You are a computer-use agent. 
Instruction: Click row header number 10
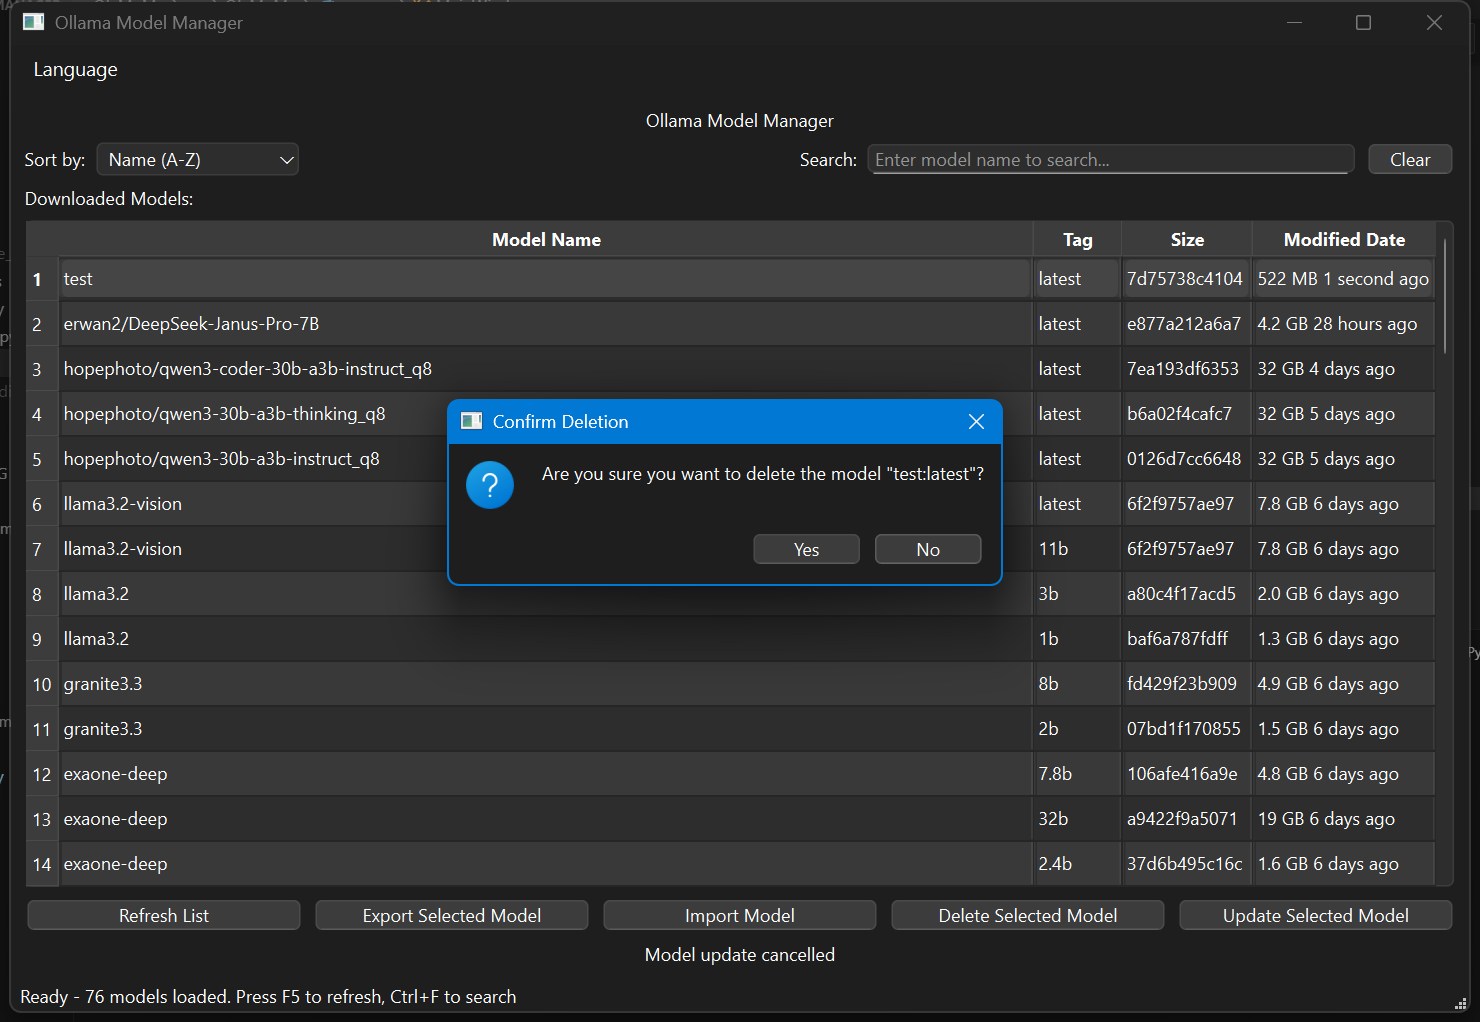(42, 684)
